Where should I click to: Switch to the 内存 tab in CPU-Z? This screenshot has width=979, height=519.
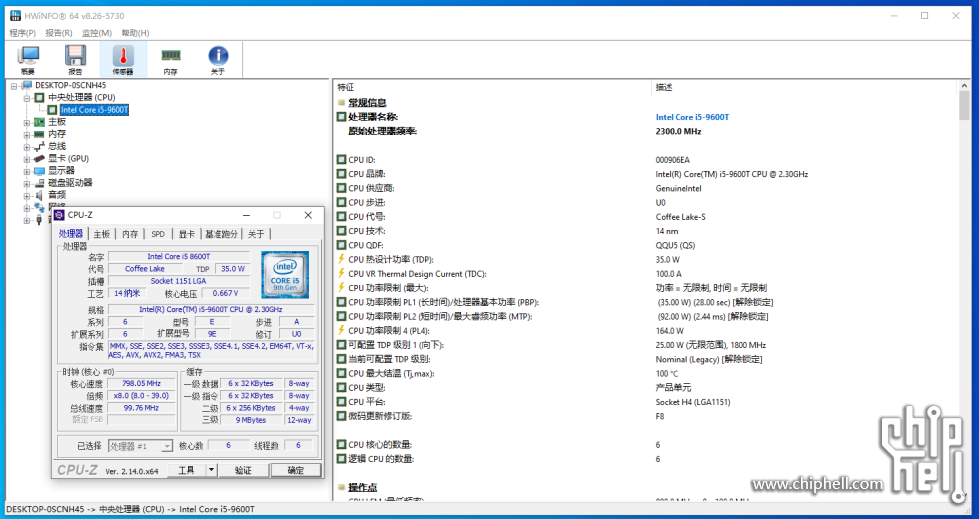click(130, 234)
